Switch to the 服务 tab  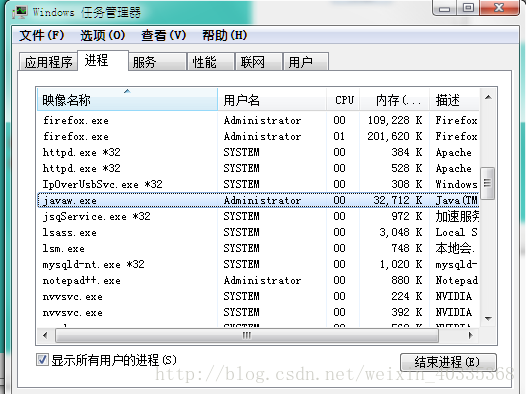click(x=157, y=62)
